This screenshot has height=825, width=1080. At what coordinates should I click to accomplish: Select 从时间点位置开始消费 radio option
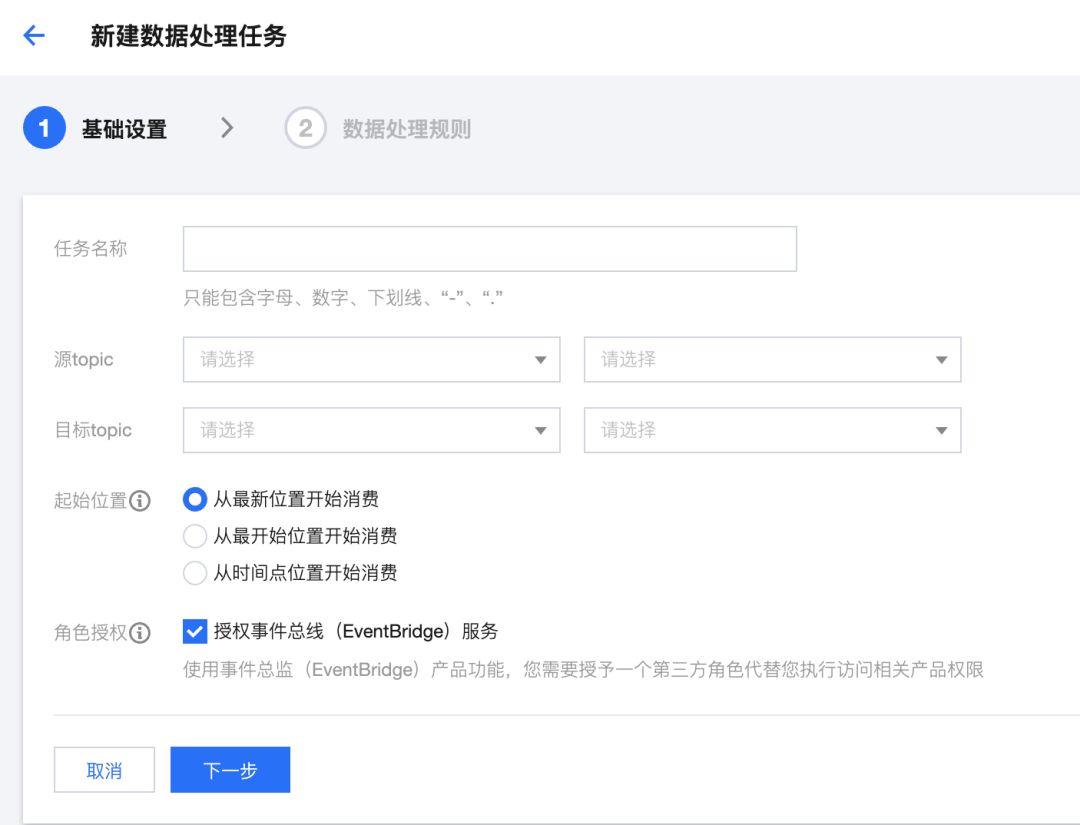(195, 573)
